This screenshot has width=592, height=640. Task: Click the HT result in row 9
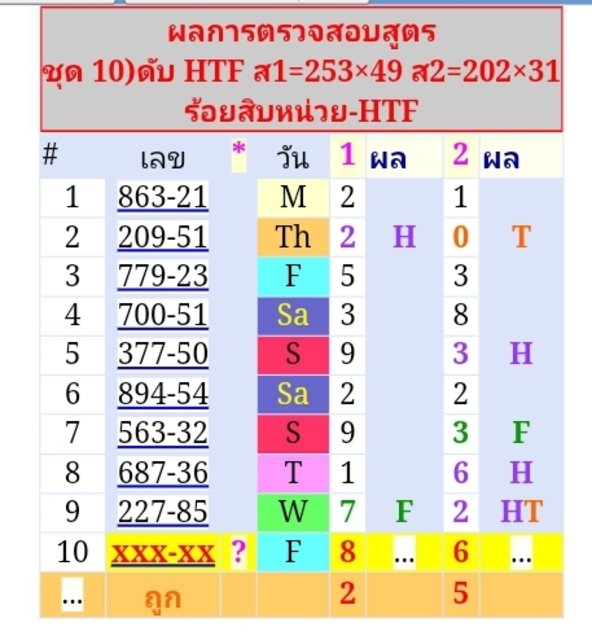click(x=521, y=512)
